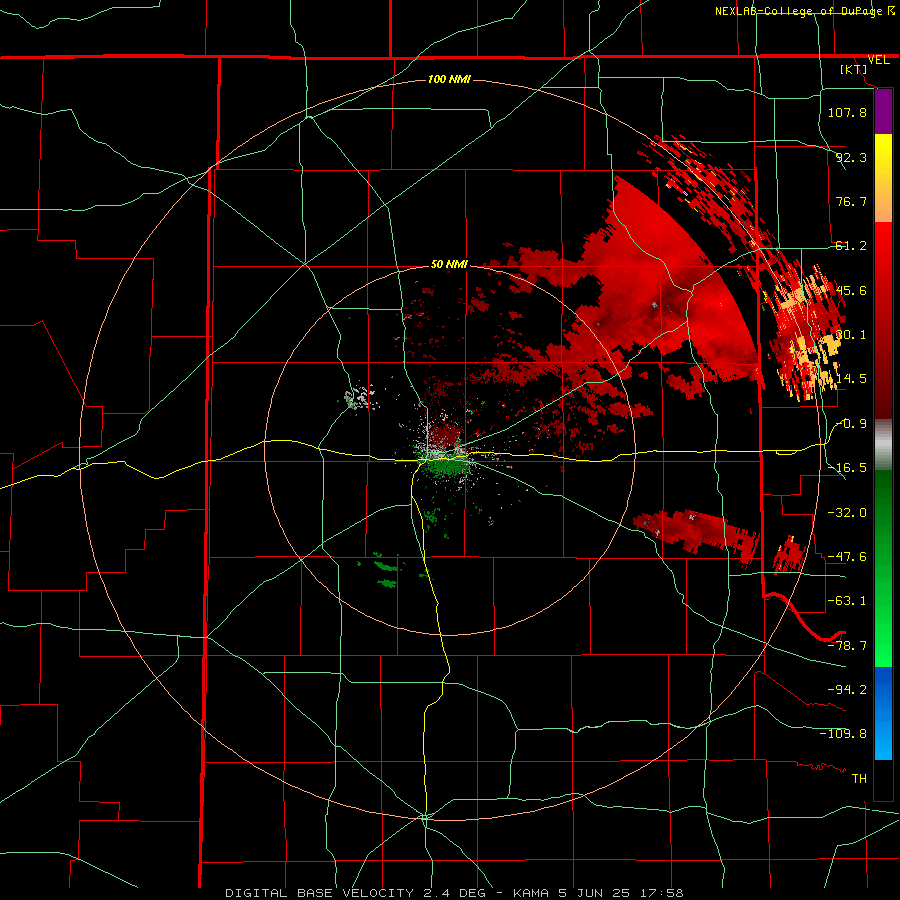
Task: Select the 61.2 legend value
Action: pyautogui.click(x=851, y=246)
